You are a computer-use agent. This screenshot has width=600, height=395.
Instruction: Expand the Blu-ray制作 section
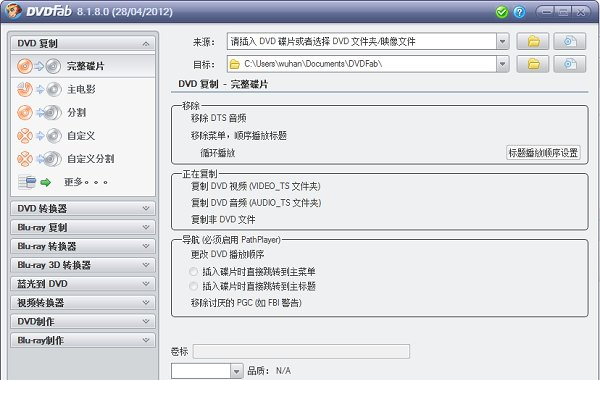click(x=83, y=340)
